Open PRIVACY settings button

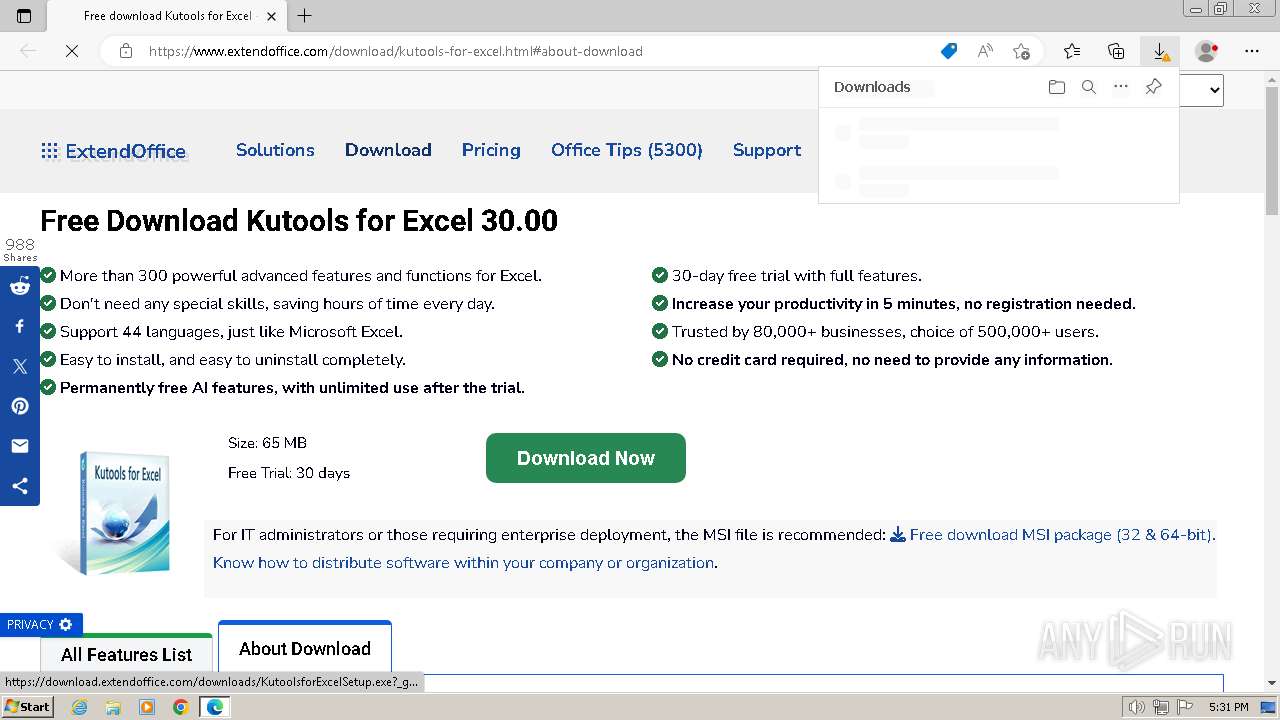[x=41, y=624]
